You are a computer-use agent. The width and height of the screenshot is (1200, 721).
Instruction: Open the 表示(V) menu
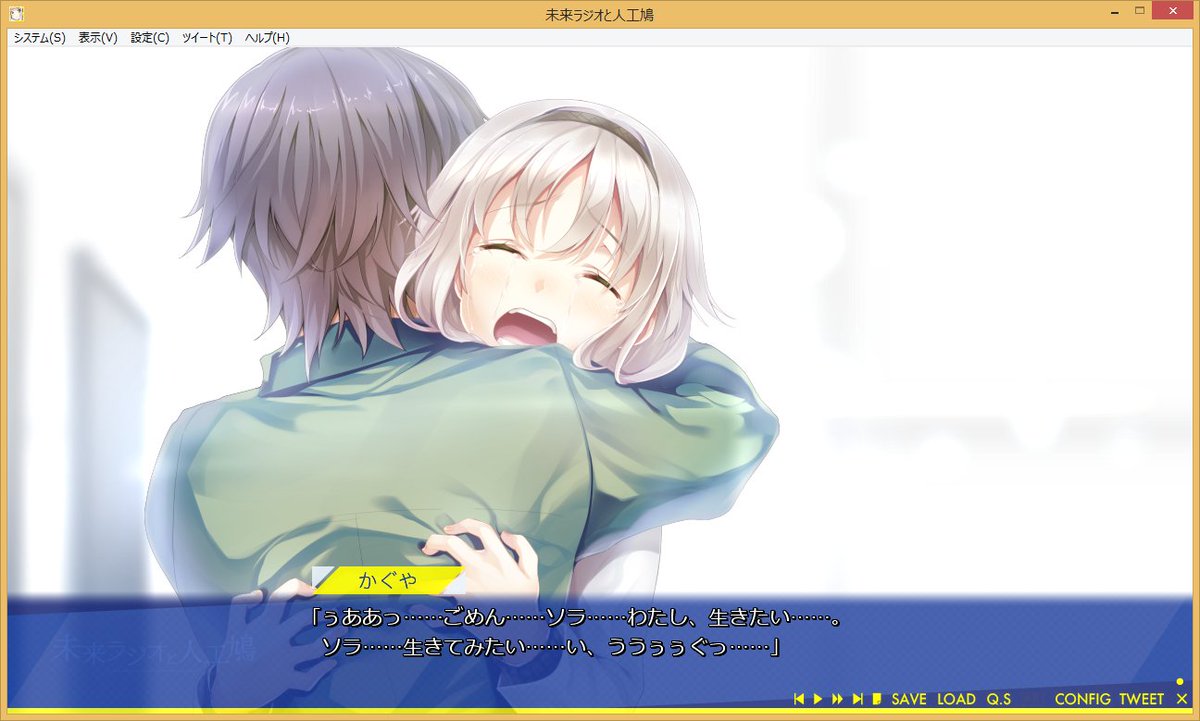point(98,38)
